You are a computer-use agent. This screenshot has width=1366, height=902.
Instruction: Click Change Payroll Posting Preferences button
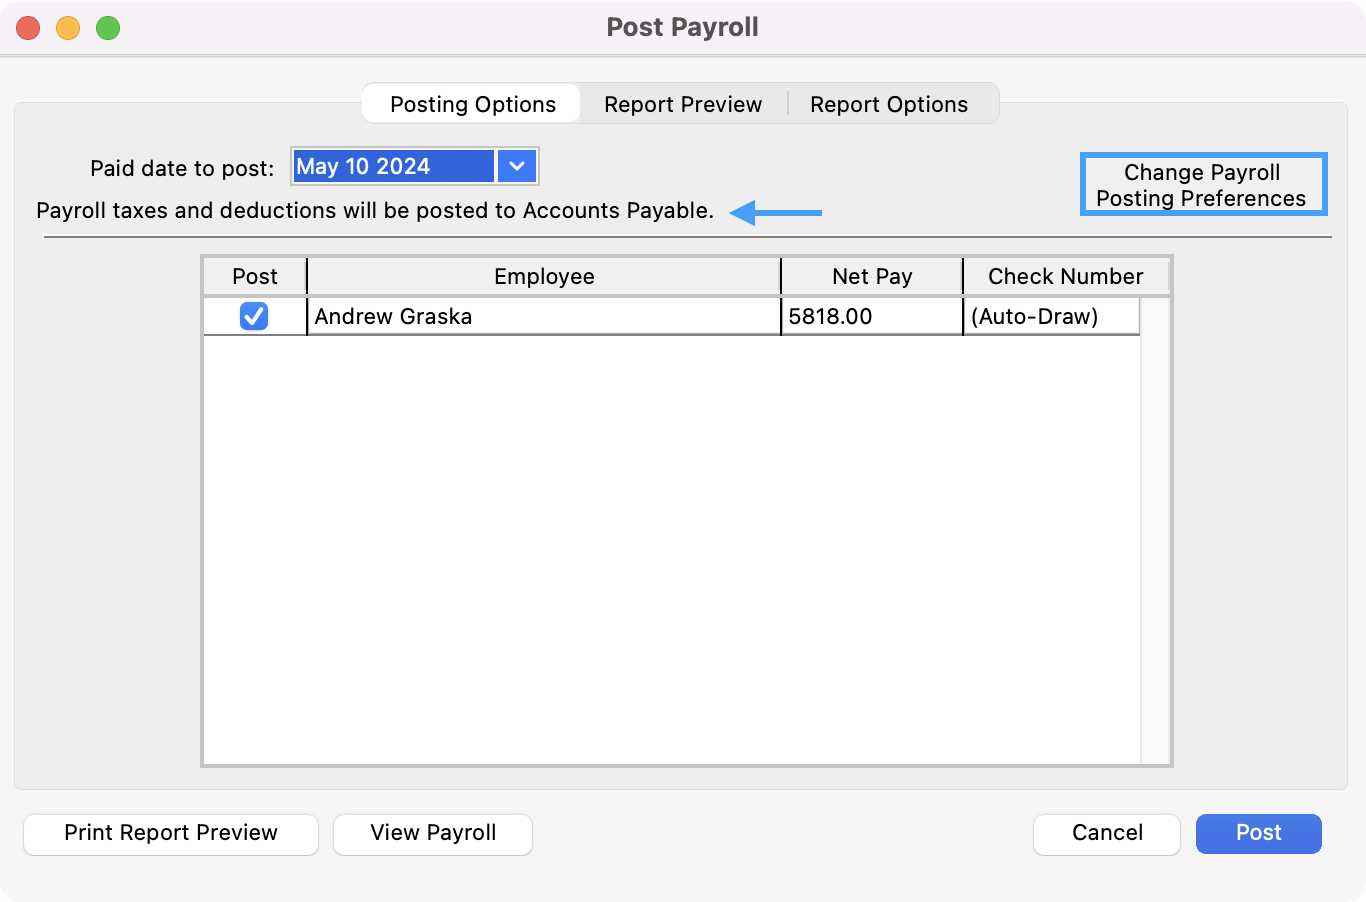tap(1202, 185)
